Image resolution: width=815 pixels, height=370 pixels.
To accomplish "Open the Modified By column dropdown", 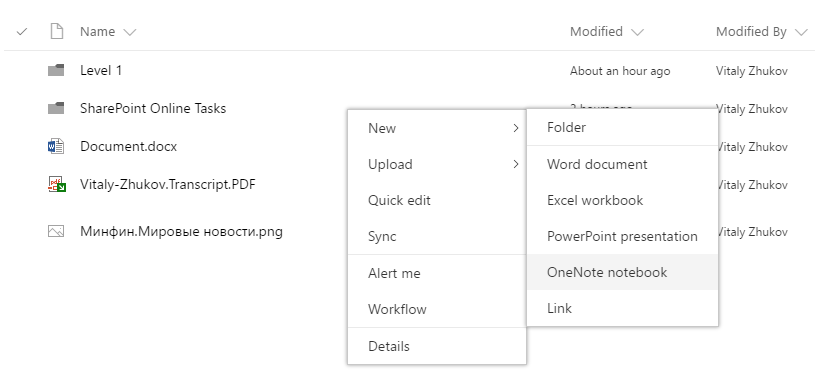I will 801,32.
